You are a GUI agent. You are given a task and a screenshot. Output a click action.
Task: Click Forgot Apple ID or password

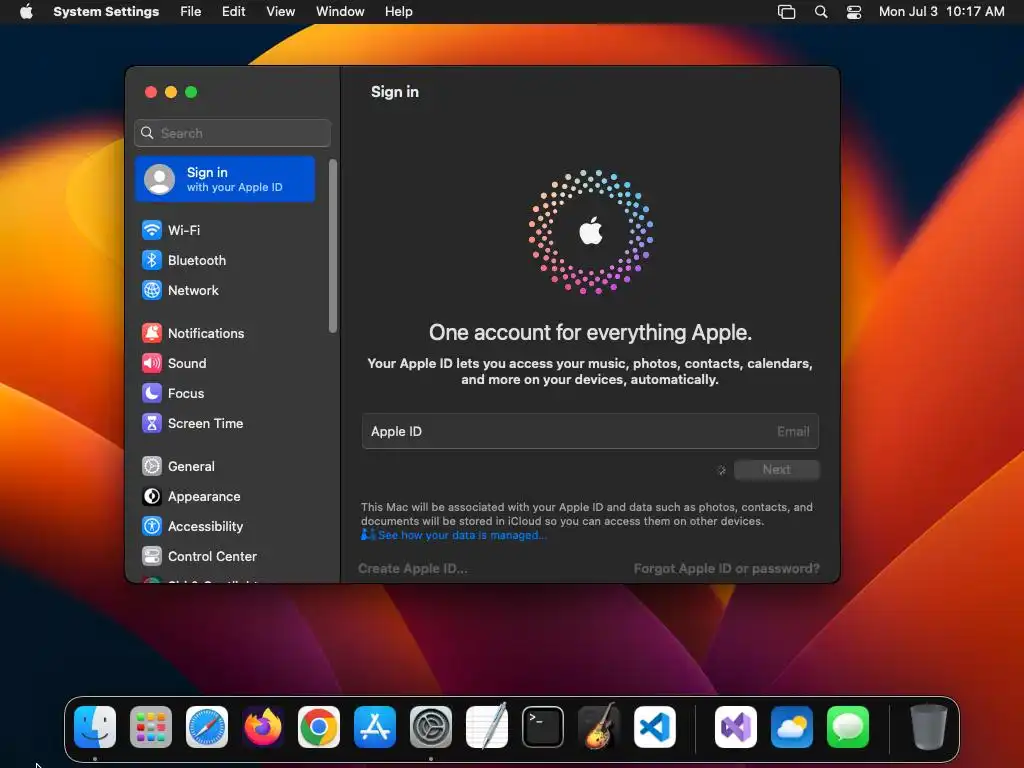point(726,568)
